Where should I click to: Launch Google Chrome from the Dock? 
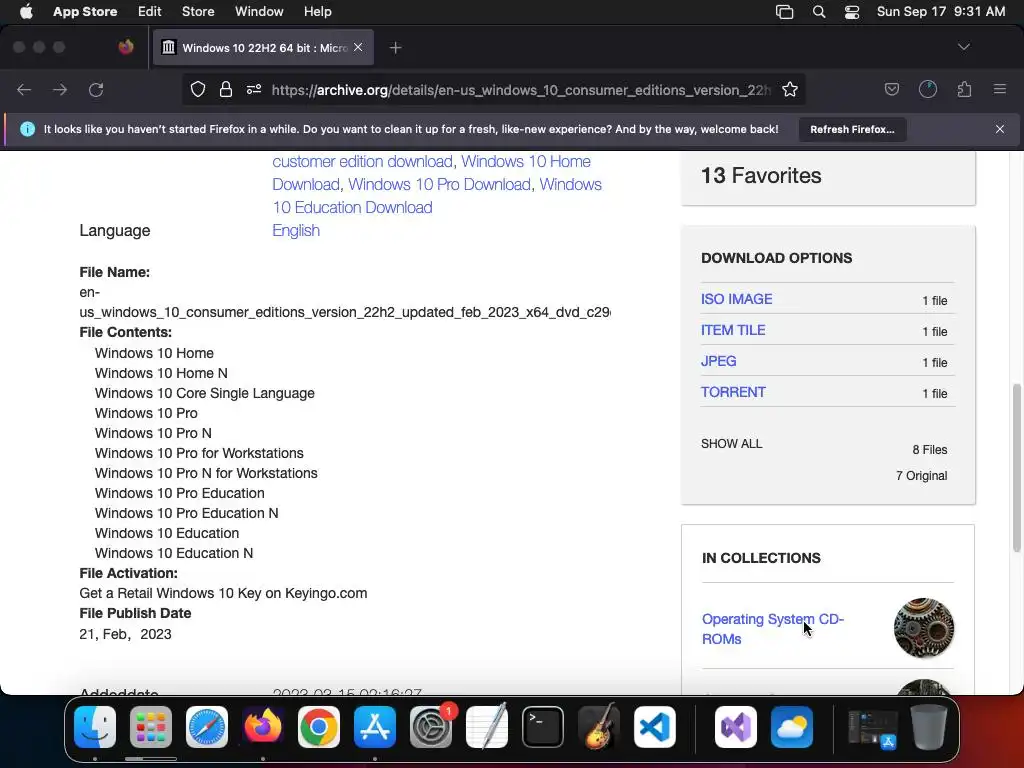point(319,726)
